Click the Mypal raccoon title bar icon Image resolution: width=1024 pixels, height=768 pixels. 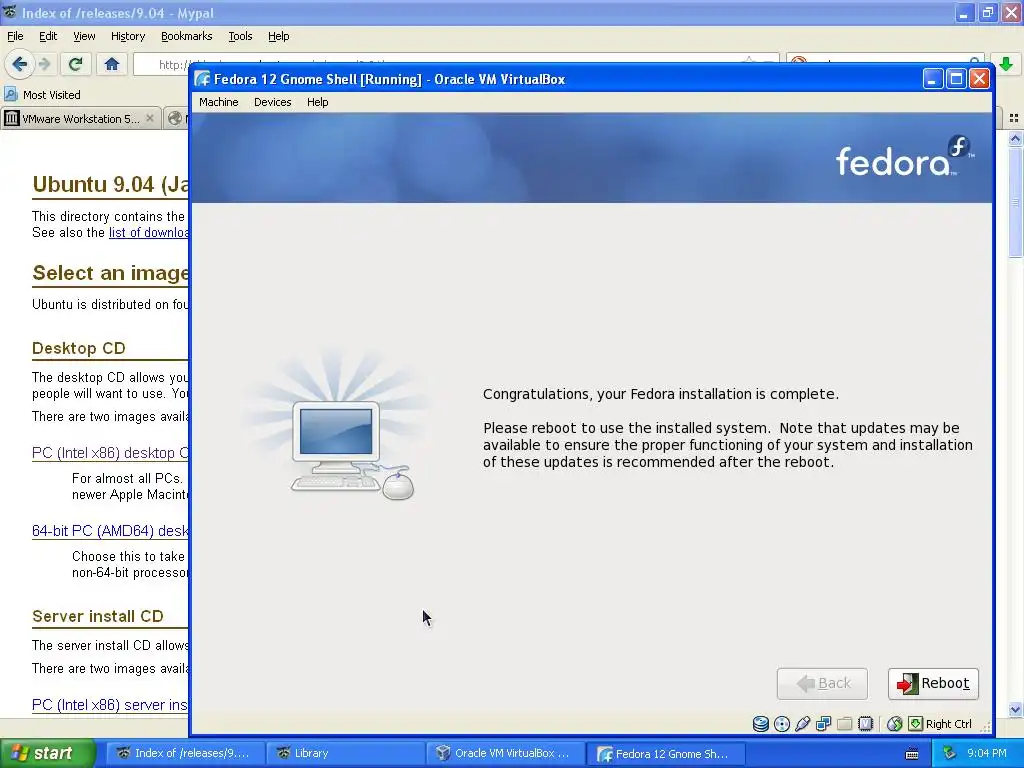pos(10,12)
